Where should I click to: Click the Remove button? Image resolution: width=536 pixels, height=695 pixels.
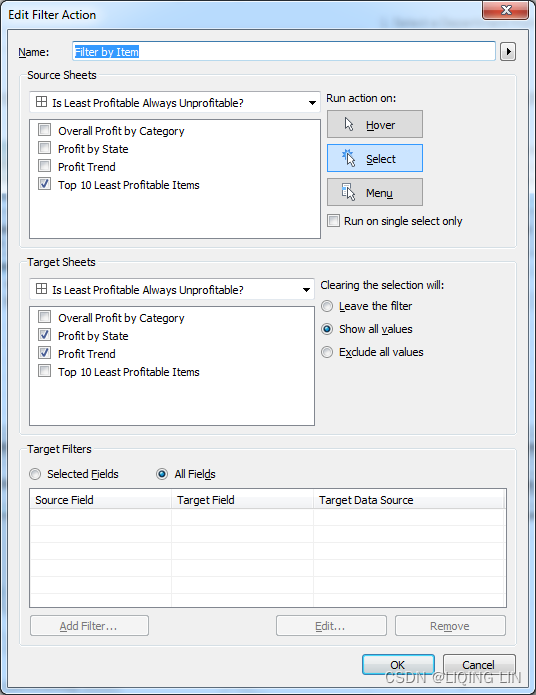[450, 625]
